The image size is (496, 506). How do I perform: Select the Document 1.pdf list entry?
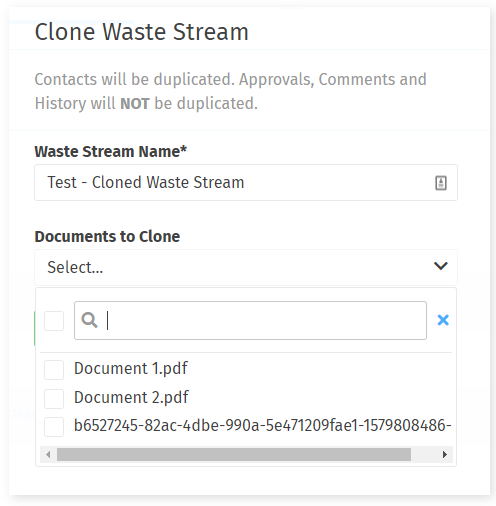coord(131,369)
